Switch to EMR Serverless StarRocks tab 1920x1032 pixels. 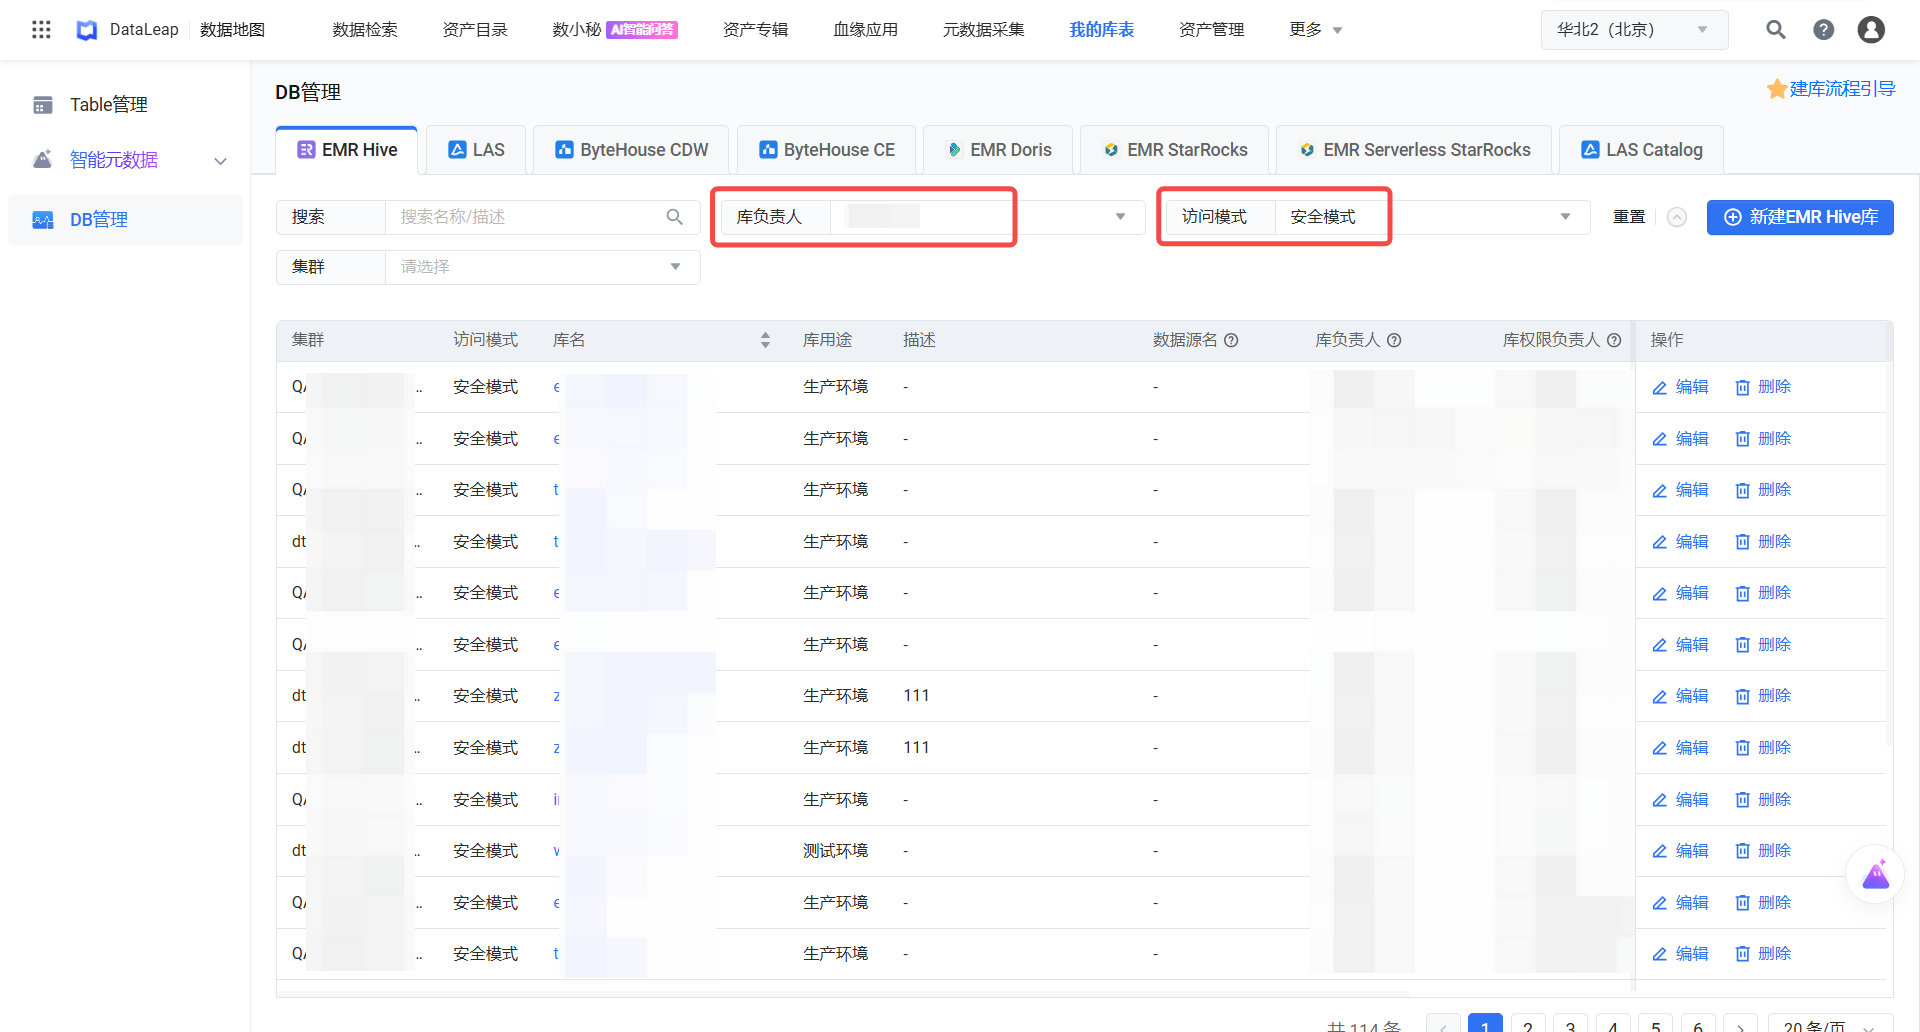(1415, 150)
